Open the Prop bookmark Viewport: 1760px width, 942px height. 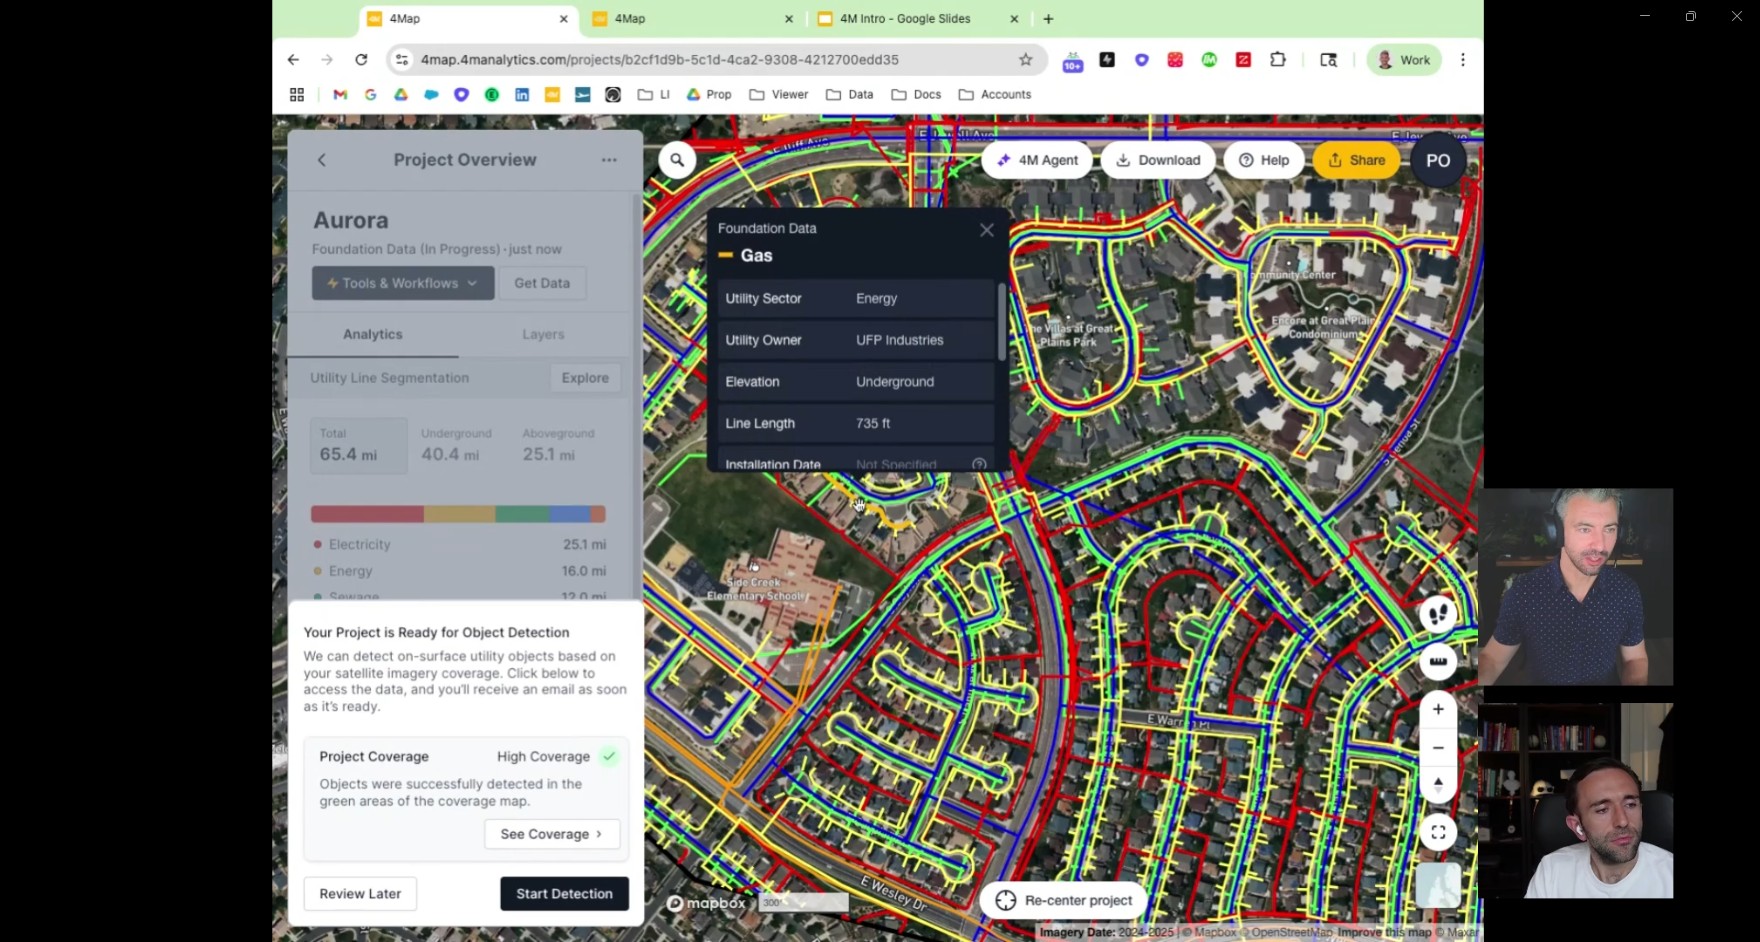709,95
